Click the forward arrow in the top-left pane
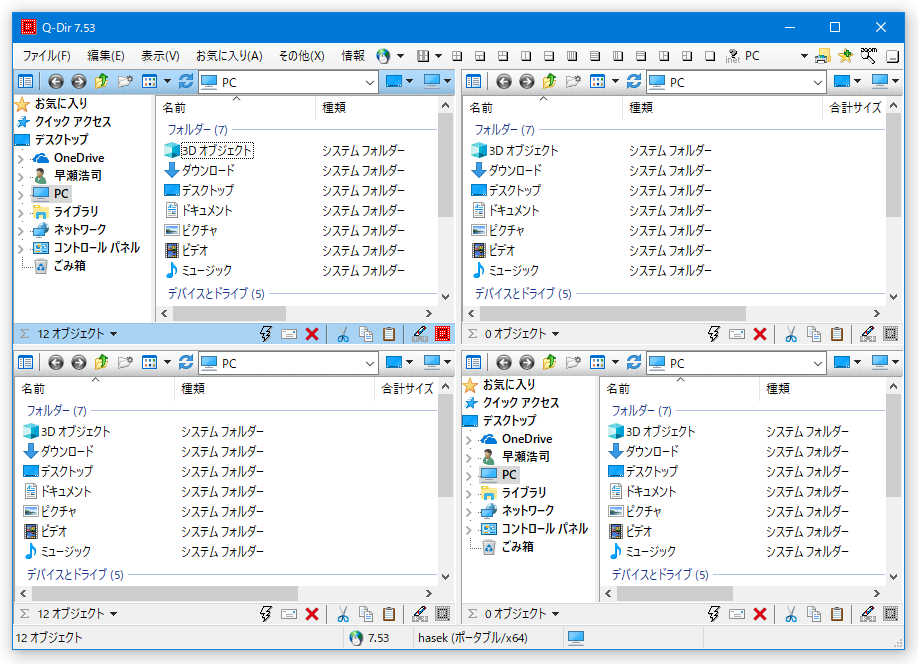Image resolution: width=918 pixels, height=664 pixels. click(x=78, y=81)
